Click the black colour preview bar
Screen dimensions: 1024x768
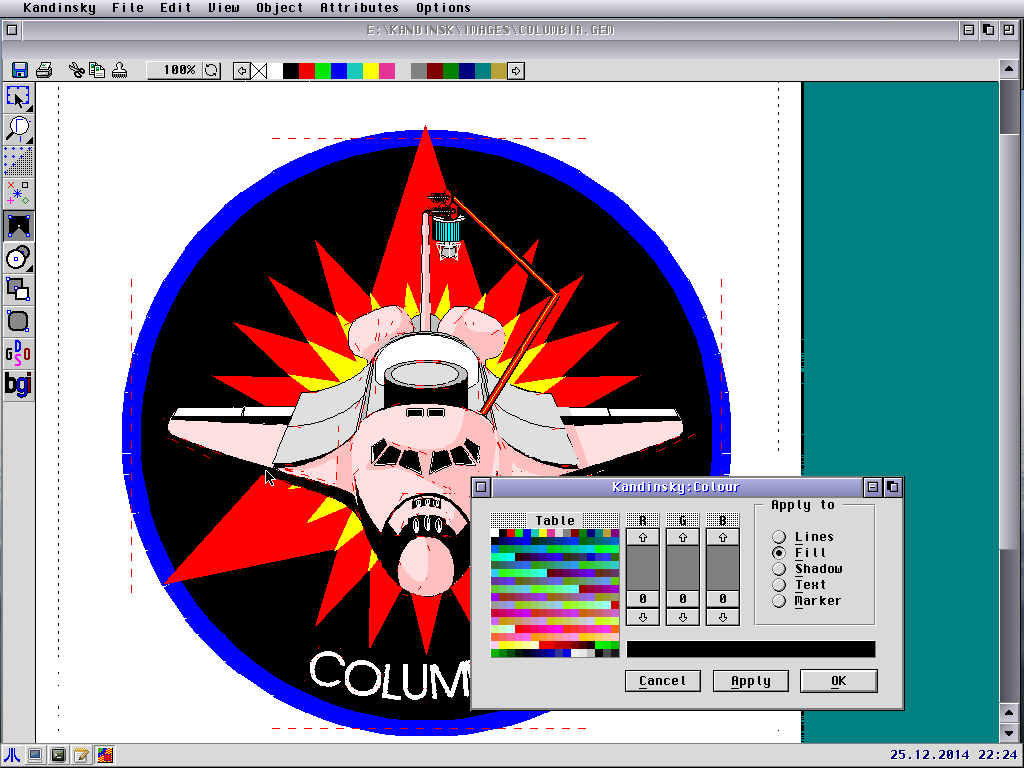coord(751,649)
